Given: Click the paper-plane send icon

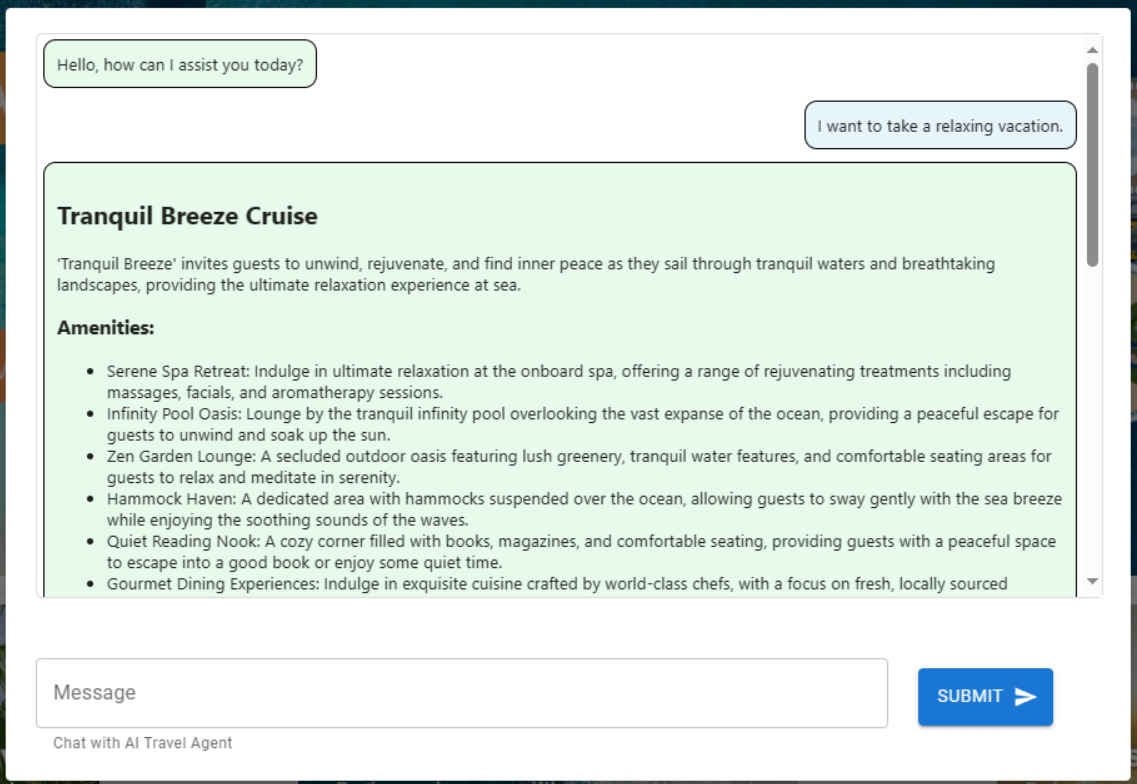Looking at the screenshot, I should 1025,696.
